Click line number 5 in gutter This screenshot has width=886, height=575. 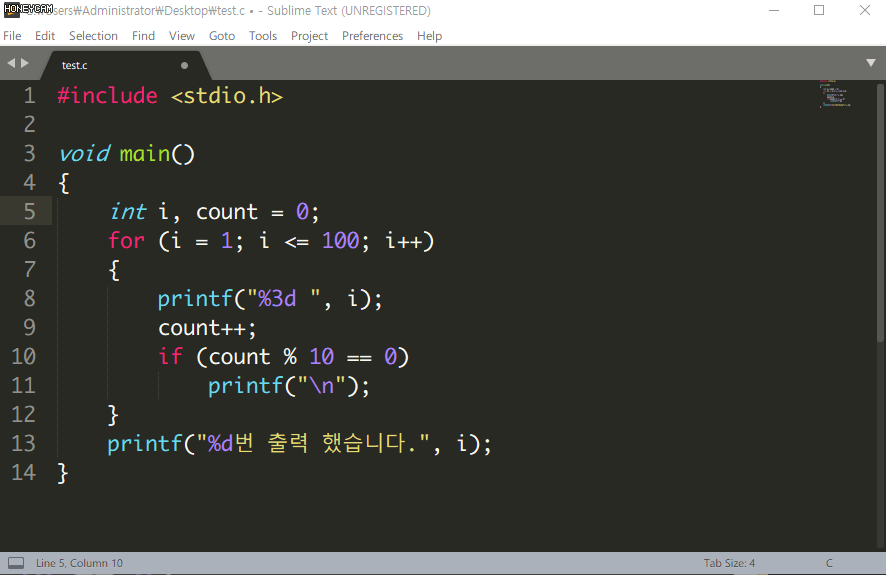[29, 211]
